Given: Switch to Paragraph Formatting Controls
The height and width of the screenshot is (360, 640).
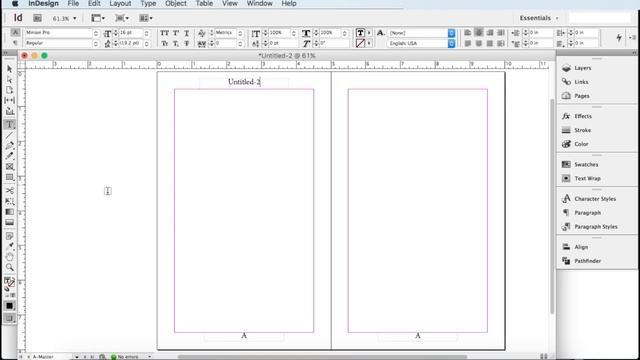Looking at the screenshot, I should (15, 43).
